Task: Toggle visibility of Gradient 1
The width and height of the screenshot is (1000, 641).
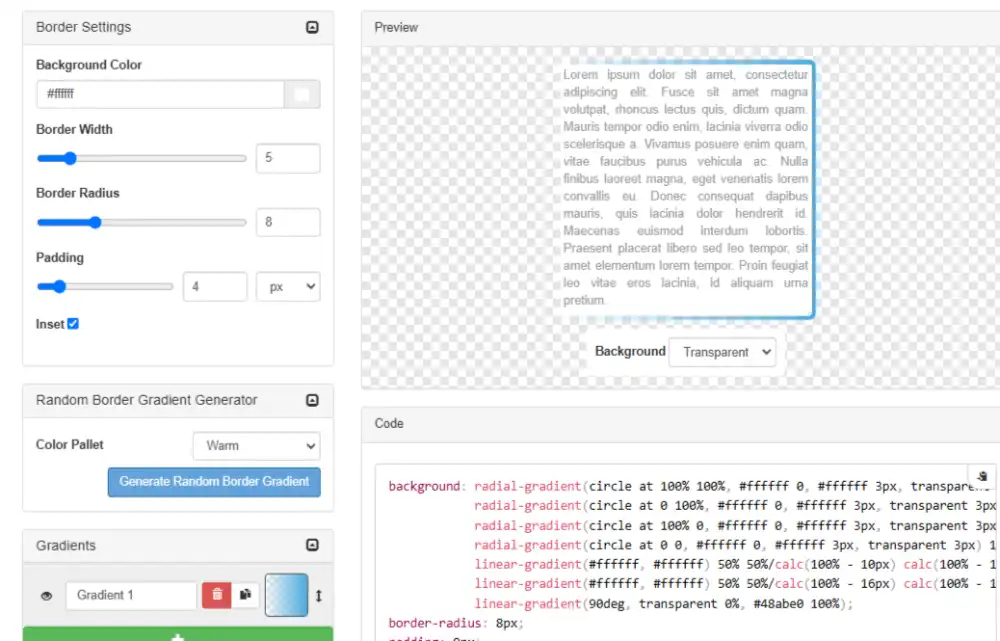Action: (x=47, y=596)
